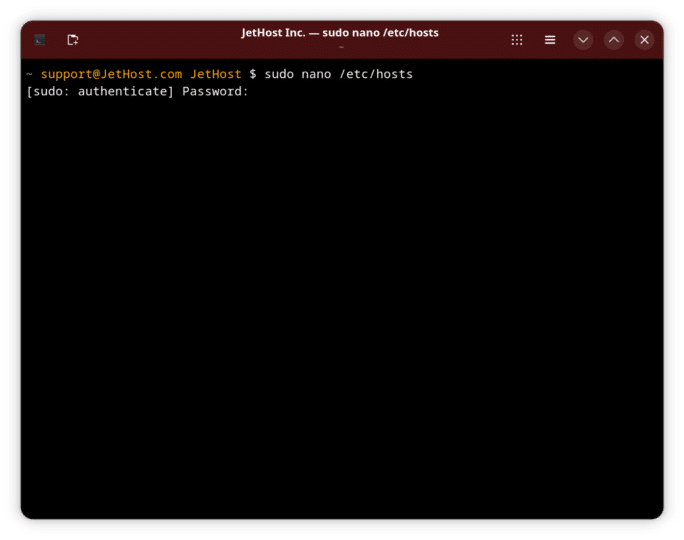Click the window title 'JetHost Inc. — sudo nano /etc/hosts'

point(340,33)
